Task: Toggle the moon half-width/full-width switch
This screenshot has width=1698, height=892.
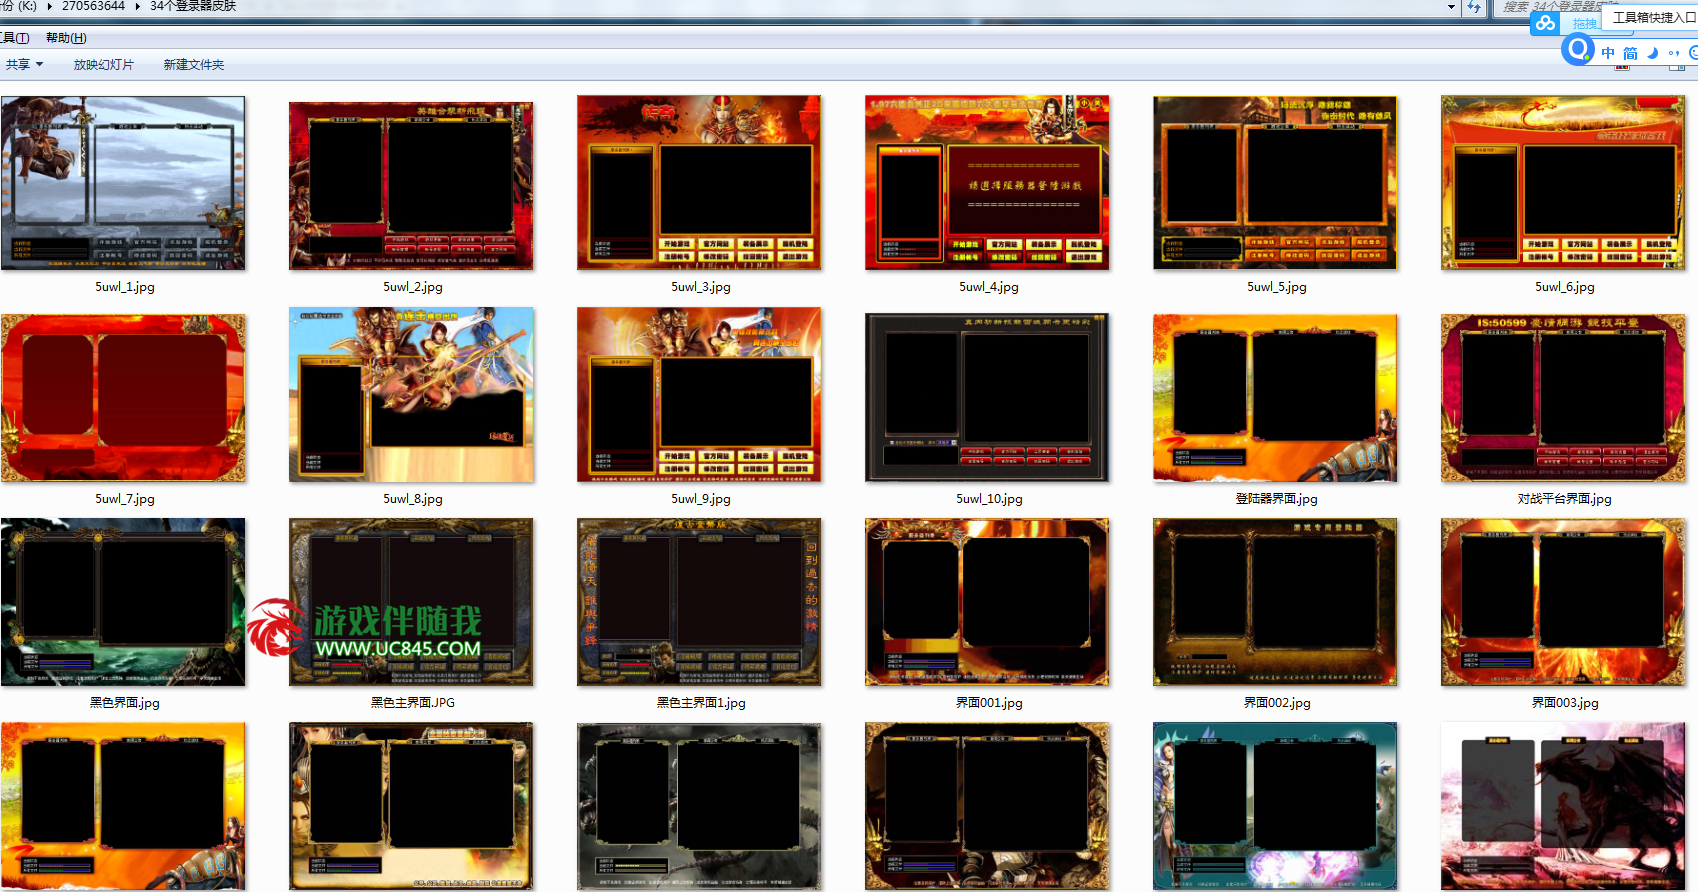Action: click(1652, 53)
